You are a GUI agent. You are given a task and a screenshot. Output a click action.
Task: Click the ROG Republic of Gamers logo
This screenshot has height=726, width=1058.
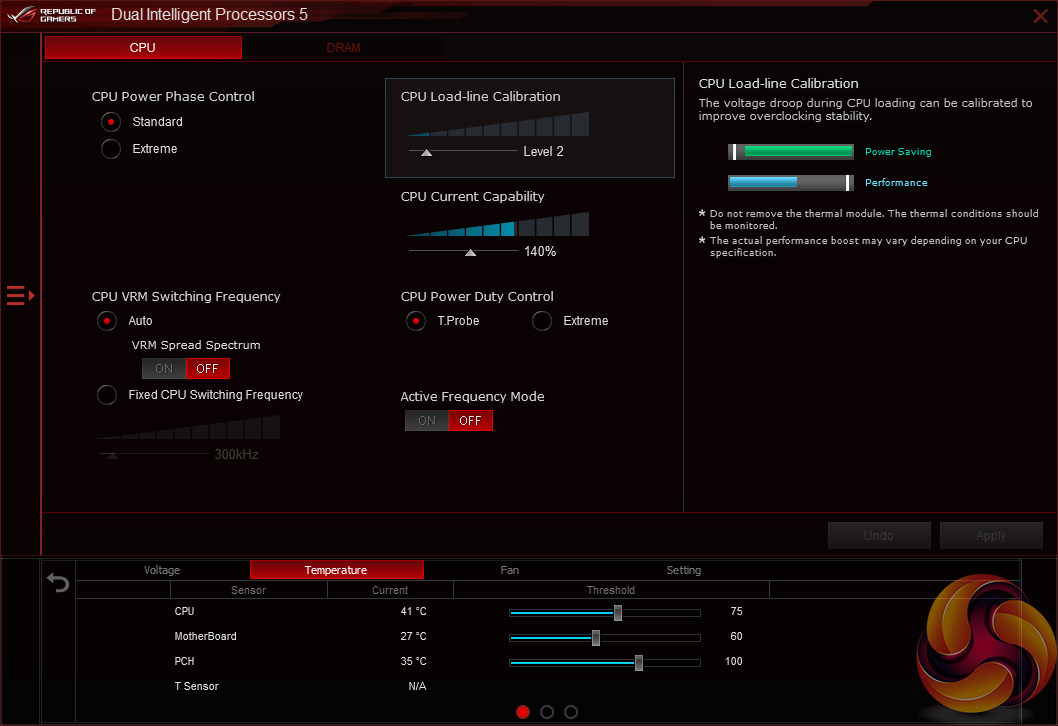pos(51,14)
